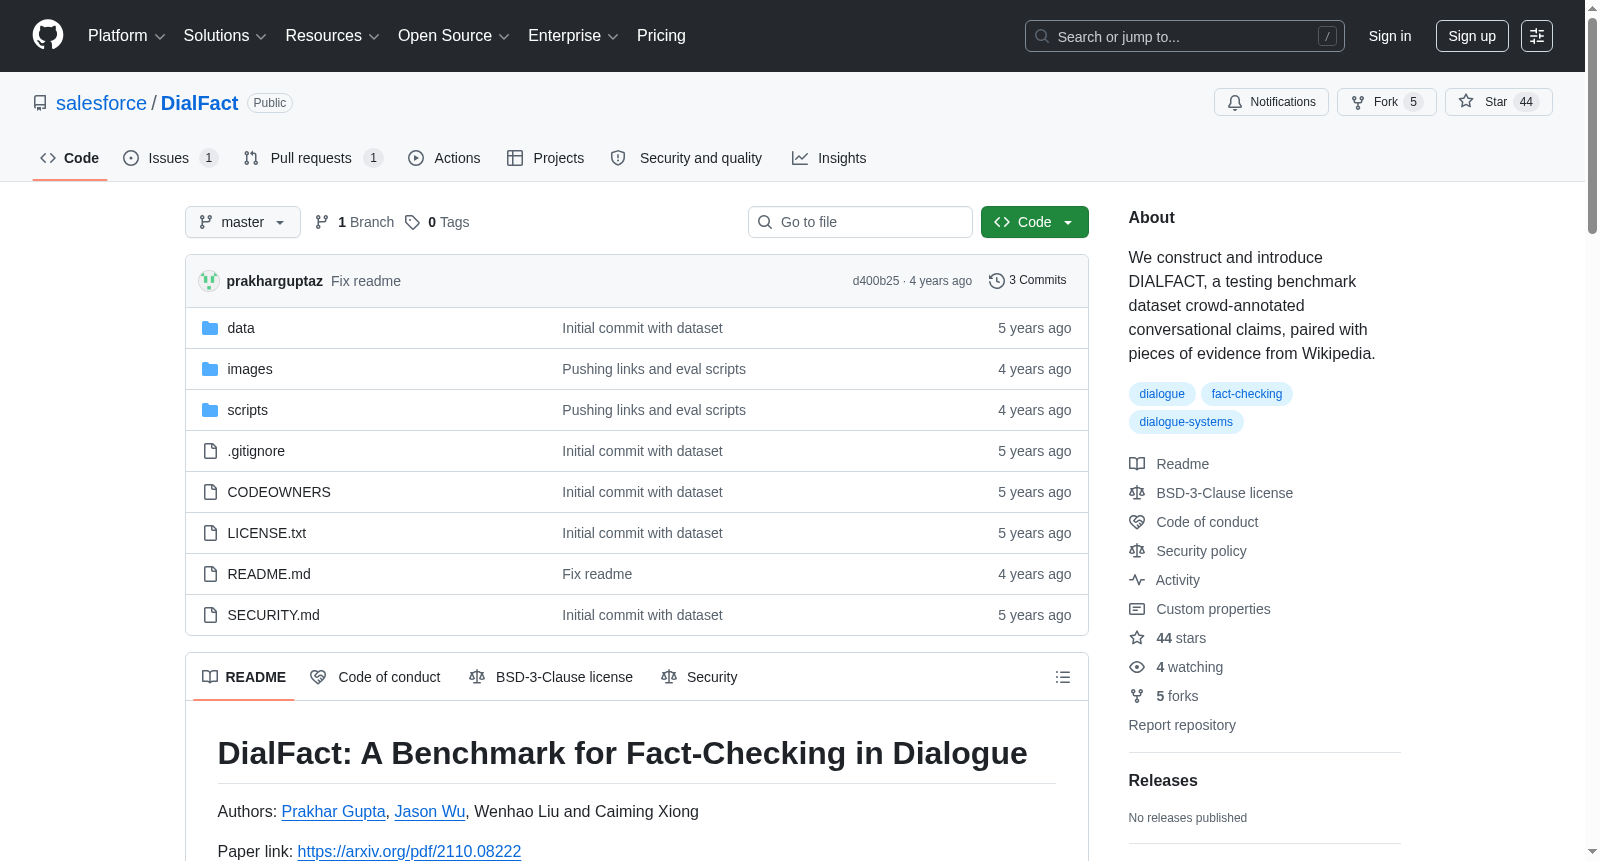Click the scripts folder icon

click(x=210, y=410)
